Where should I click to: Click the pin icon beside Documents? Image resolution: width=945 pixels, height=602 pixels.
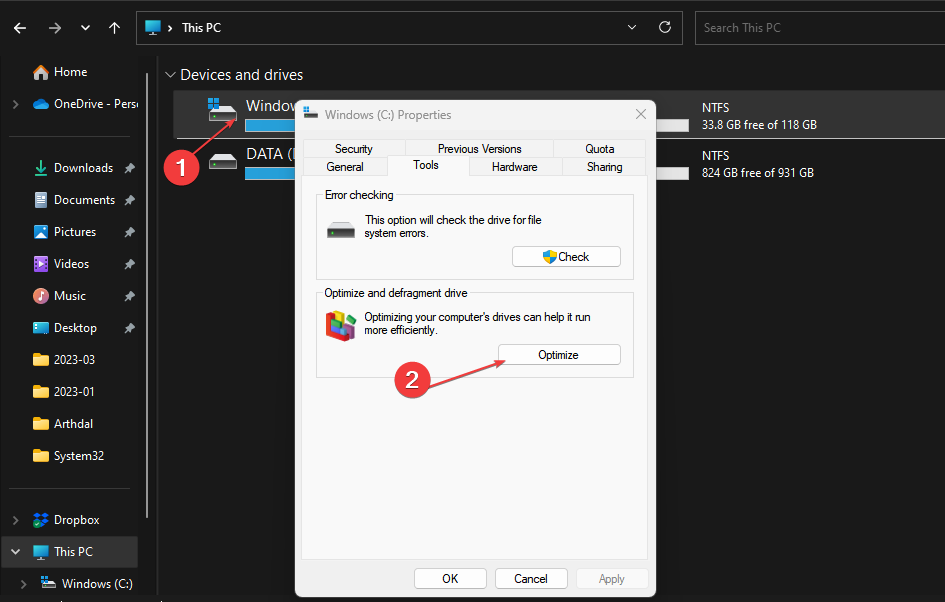(129, 200)
